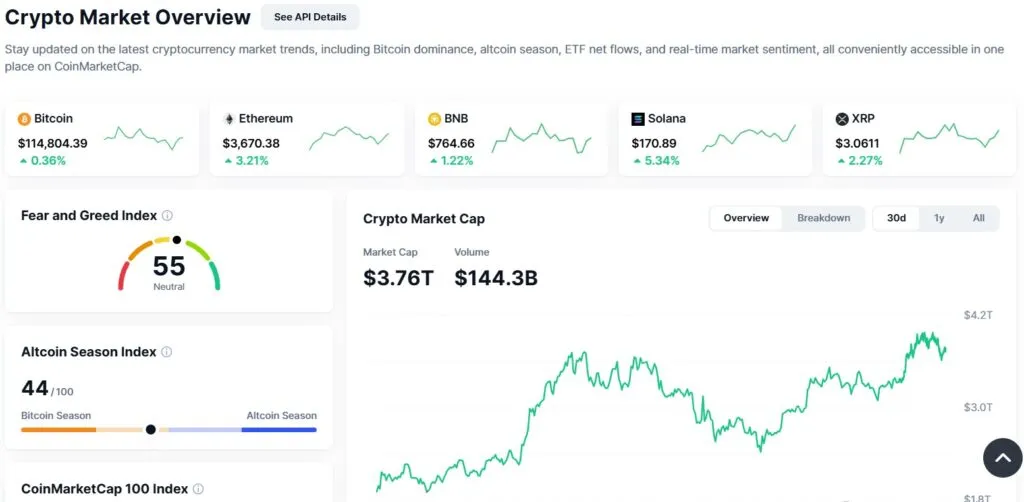The width and height of the screenshot is (1024, 502).
Task: Open Fear and Greed Index info icon
Action: coord(168,216)
